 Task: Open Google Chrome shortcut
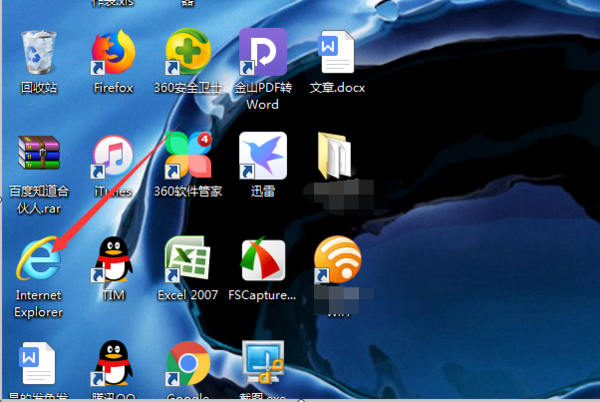pos(188,363)
